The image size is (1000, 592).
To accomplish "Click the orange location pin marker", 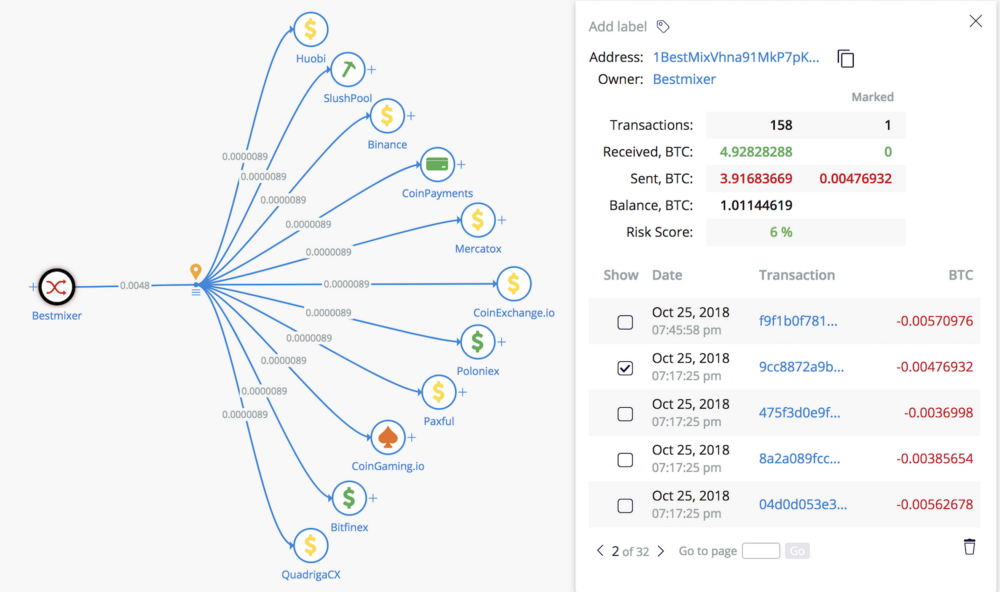I will (x=196, y=272).
